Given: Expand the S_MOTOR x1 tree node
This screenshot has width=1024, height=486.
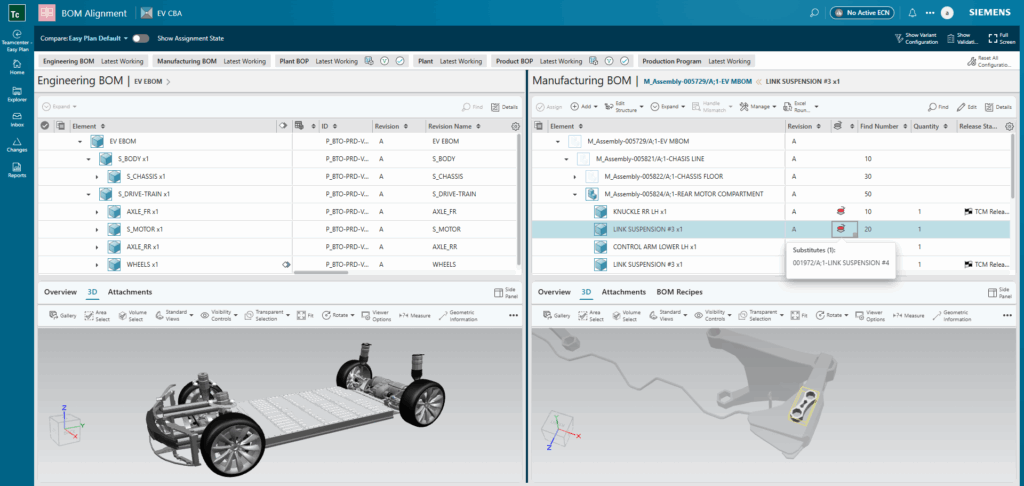Looking at the screenshot, I should [97, 229].
